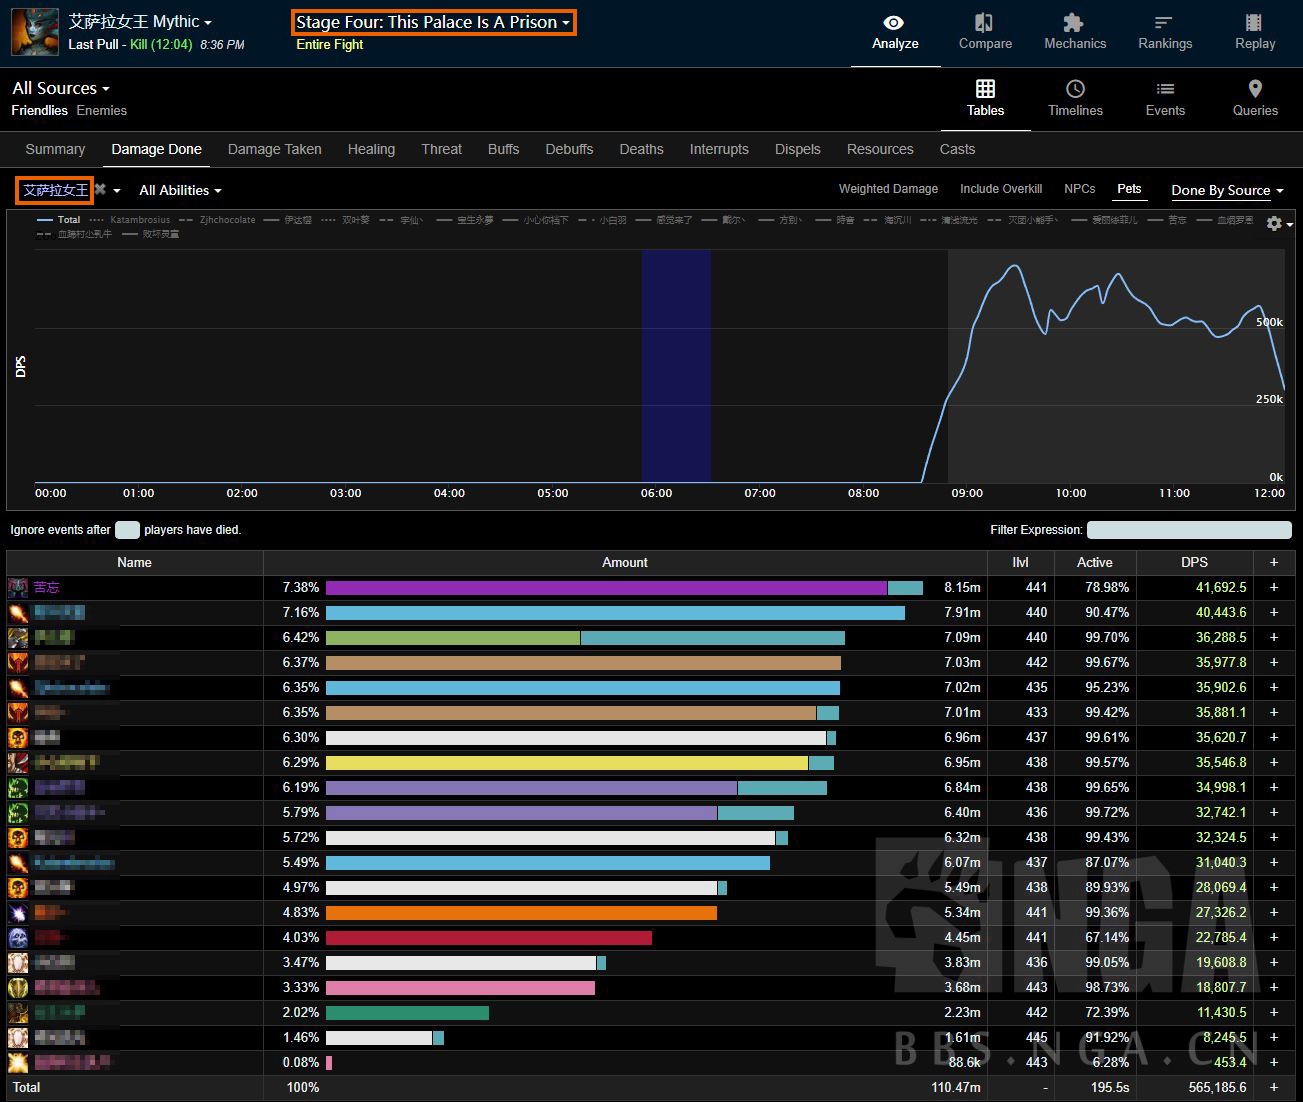Open the Rankings icon
This screenshot has height=1102, width=1303.
[x=1164, y=23]
